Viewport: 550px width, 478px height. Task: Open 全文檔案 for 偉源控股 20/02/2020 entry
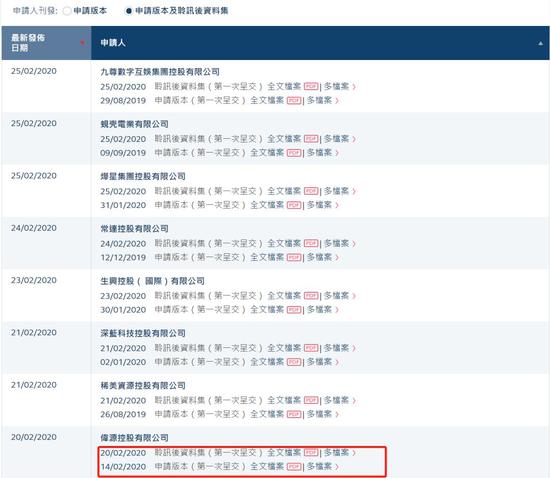click(284, 452)
